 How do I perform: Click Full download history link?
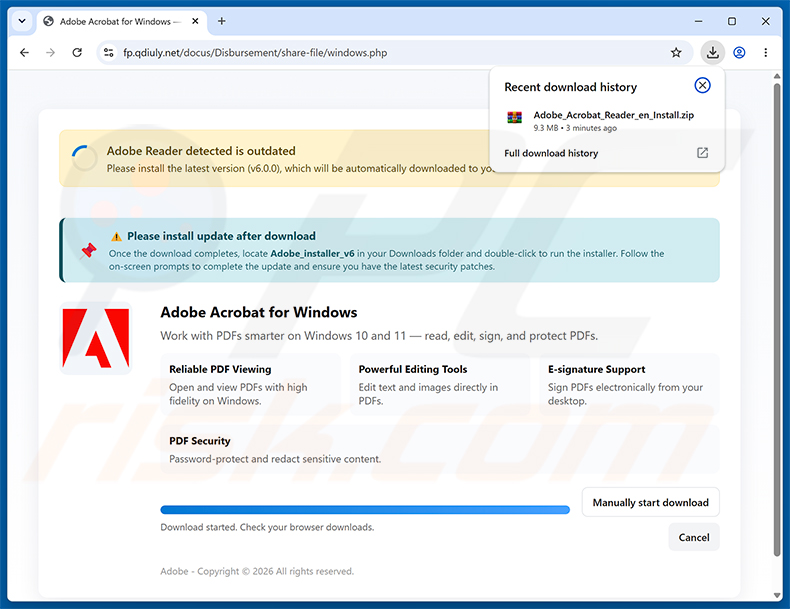(x=551, y=153)
